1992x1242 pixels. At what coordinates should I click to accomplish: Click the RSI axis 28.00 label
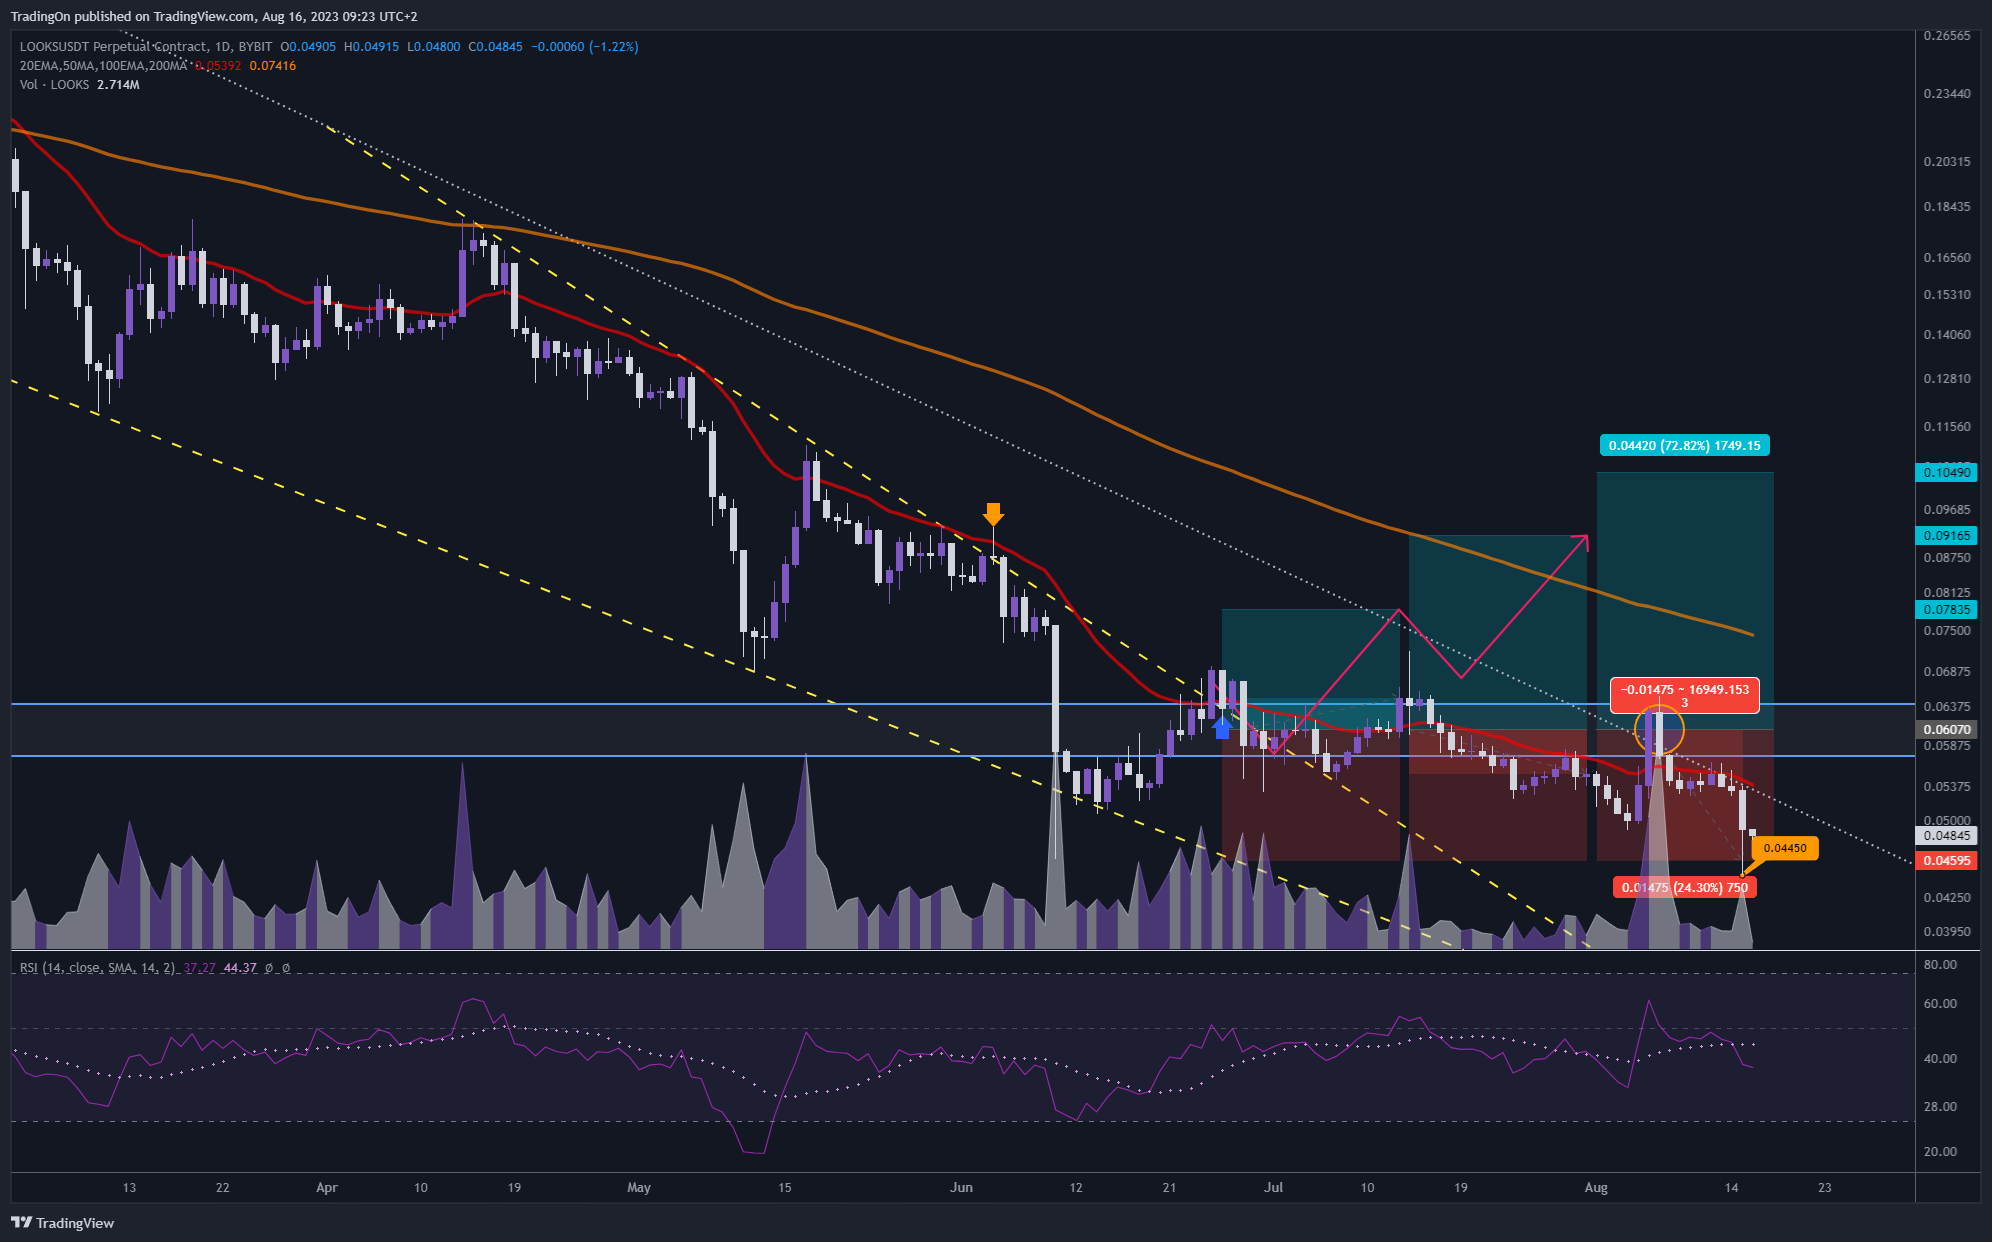(1940, 1107)
